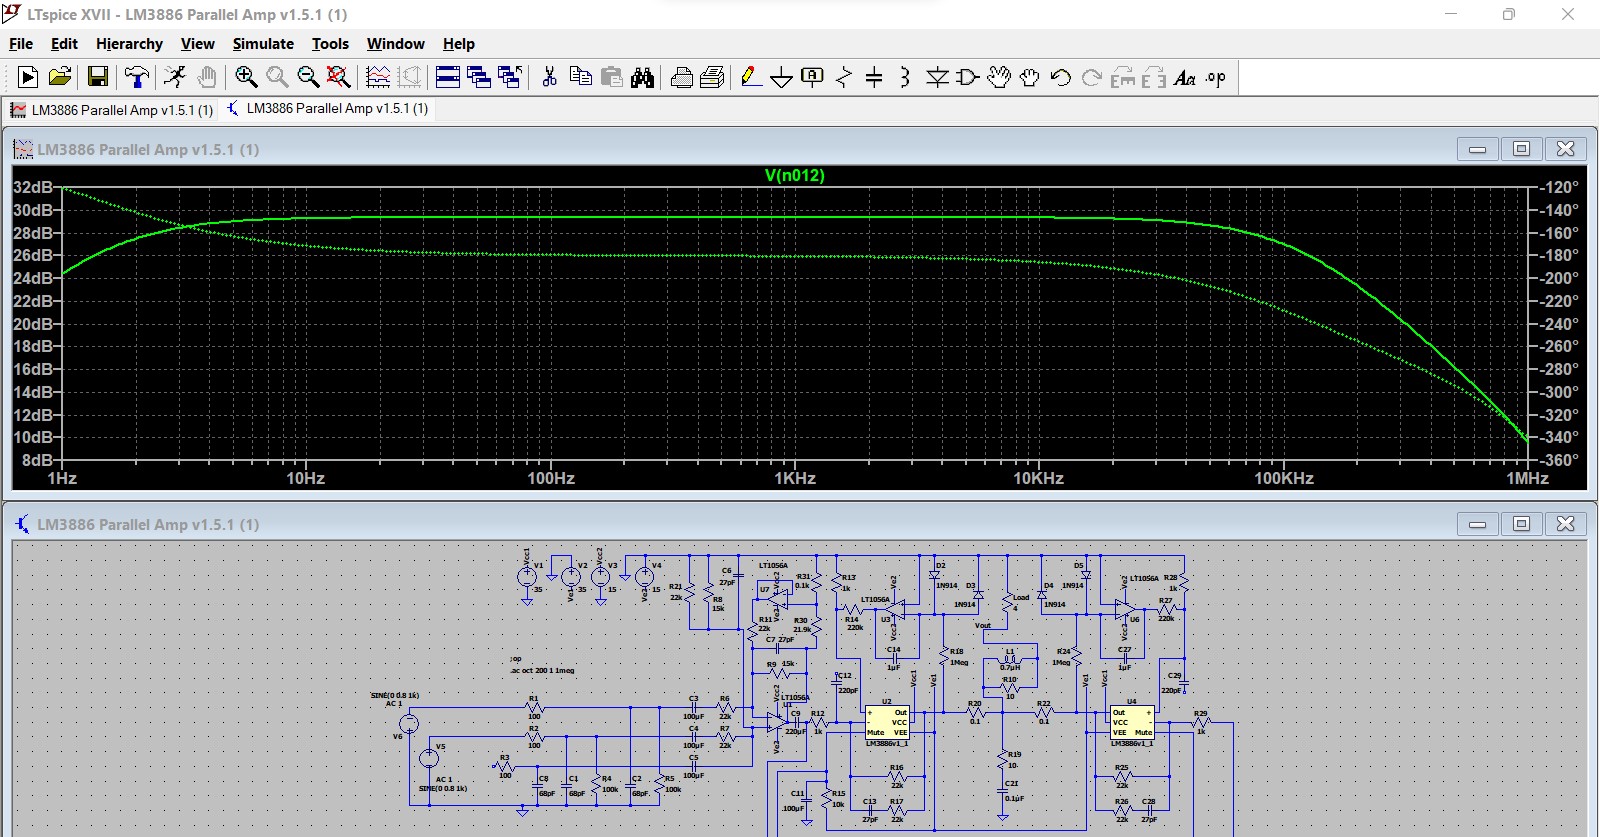The image size is (1600, 837).
Task: Close the waveform plot child window
Action: (x=1566, y=149)
